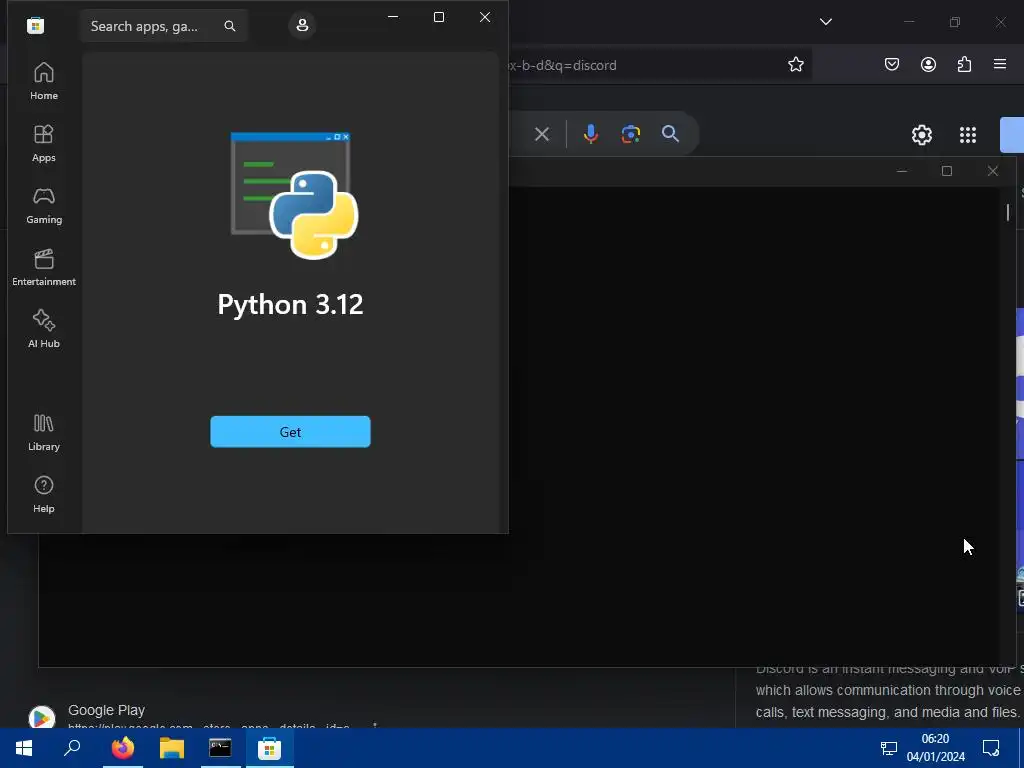Open the Store user account icon
The width and height of the screenshot is (1024, 768).
click(302, 25)
